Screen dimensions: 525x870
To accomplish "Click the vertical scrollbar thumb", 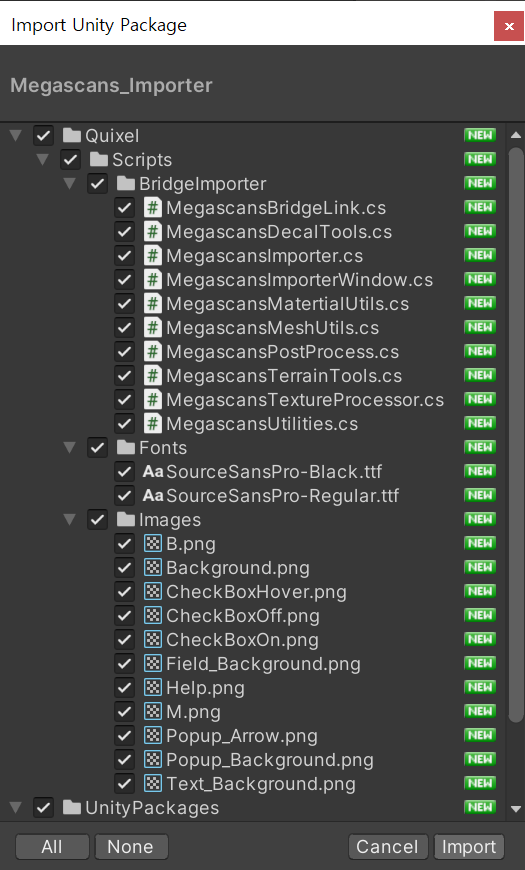I will (x=516, y=435).
